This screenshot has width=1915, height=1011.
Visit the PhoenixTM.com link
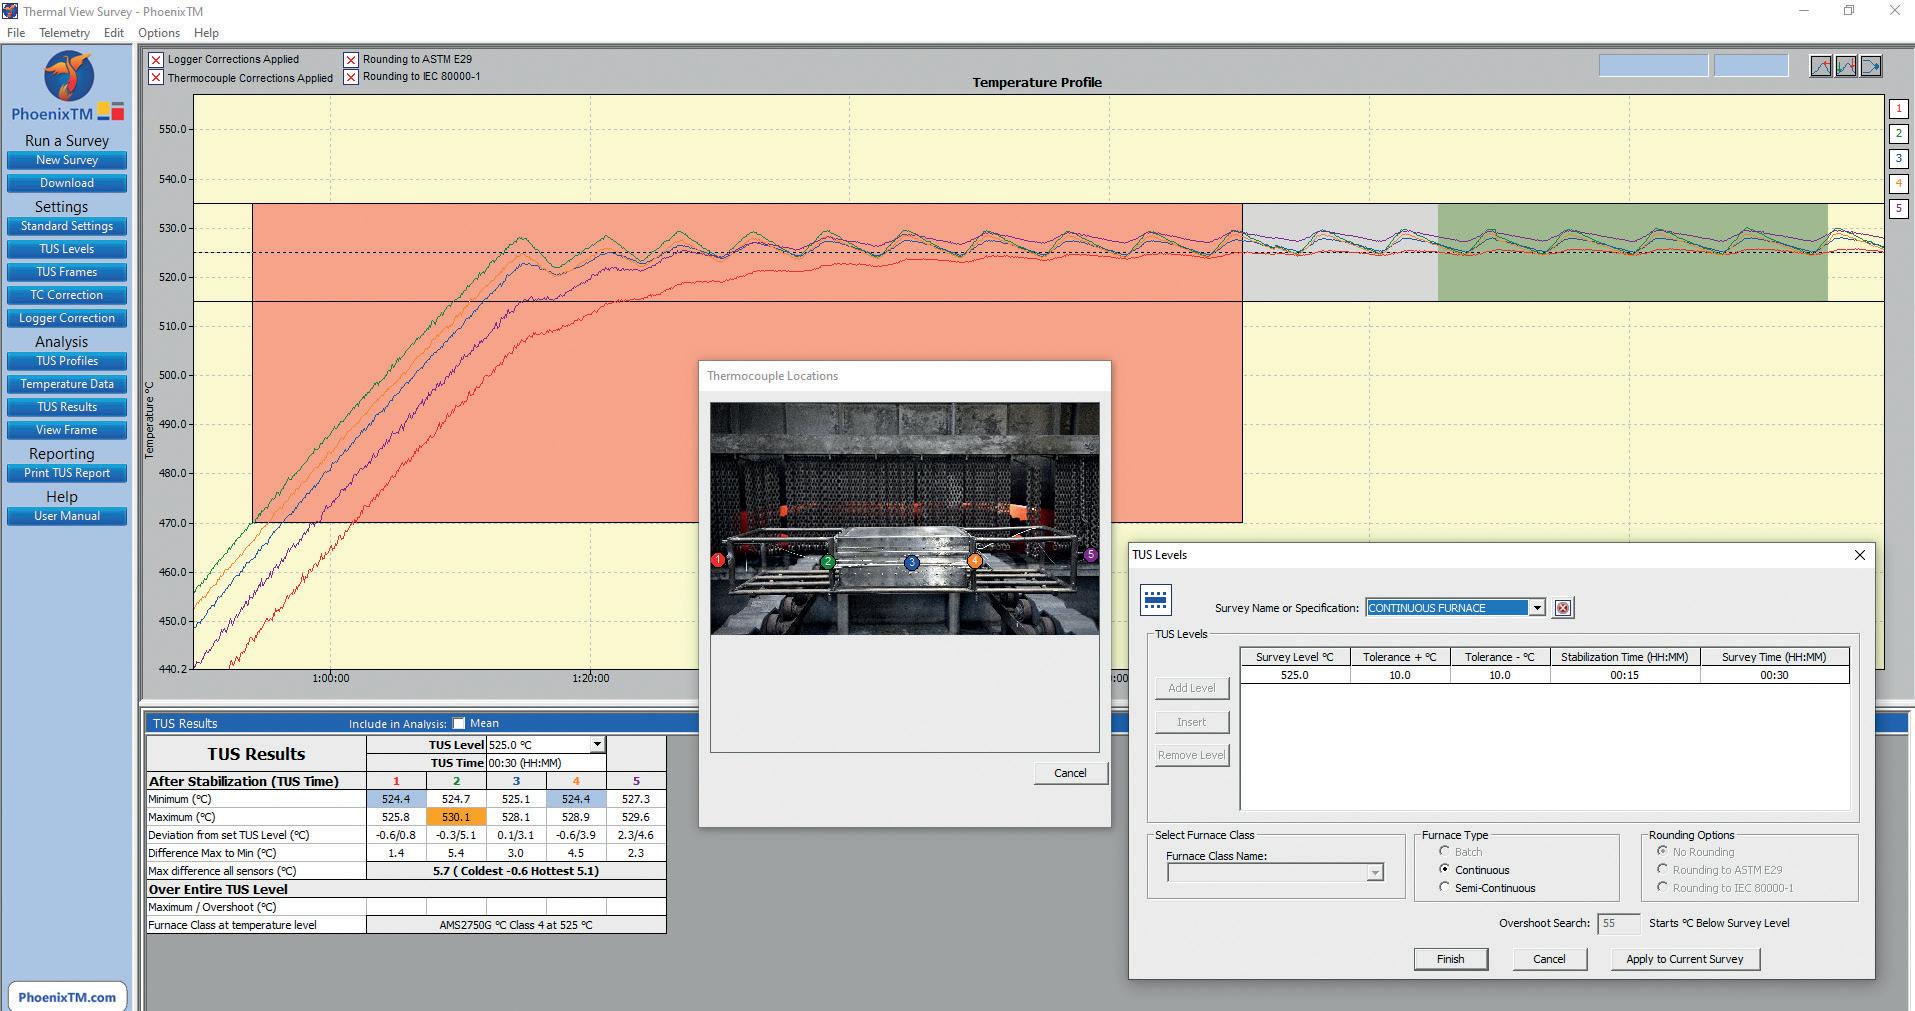[67, 997]
